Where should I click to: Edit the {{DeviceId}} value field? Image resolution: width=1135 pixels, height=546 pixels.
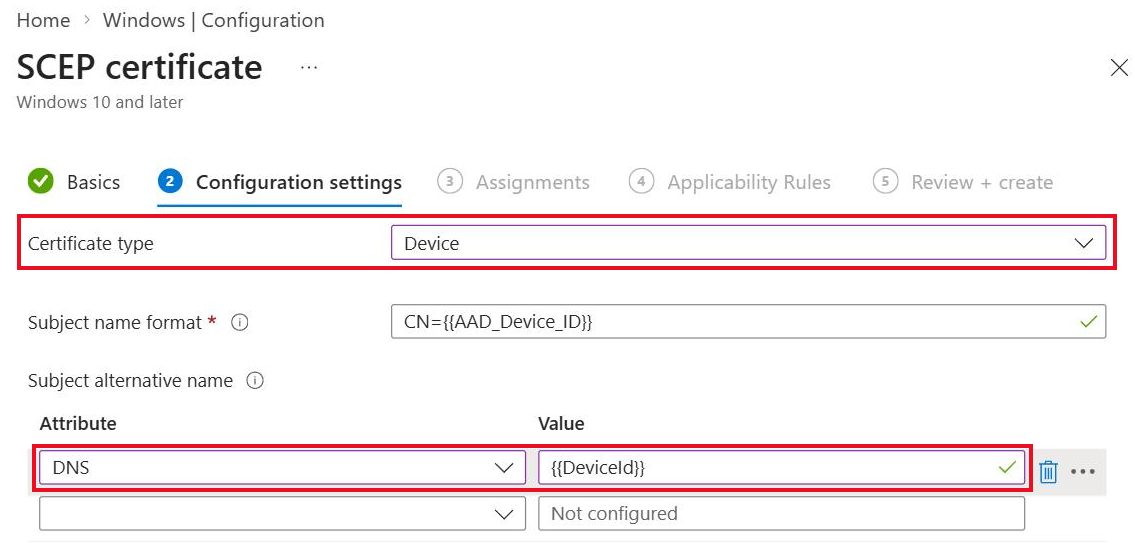pos(781,468)
